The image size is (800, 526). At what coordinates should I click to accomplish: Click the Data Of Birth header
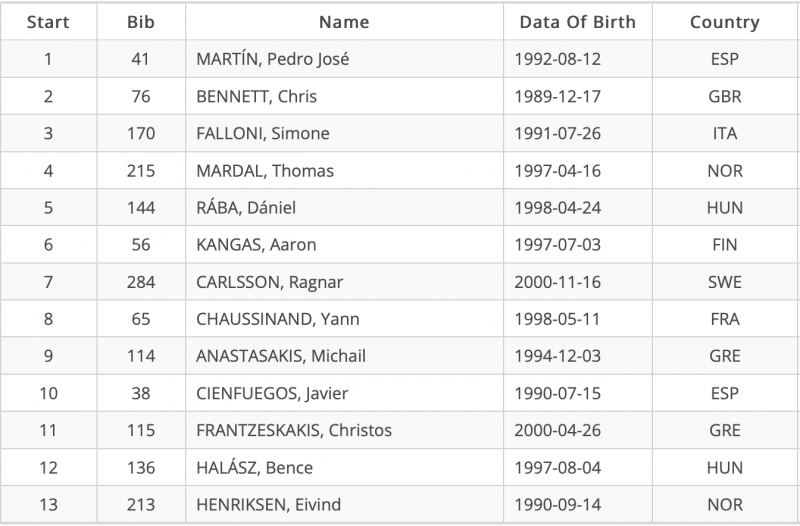tap(578, 22)
